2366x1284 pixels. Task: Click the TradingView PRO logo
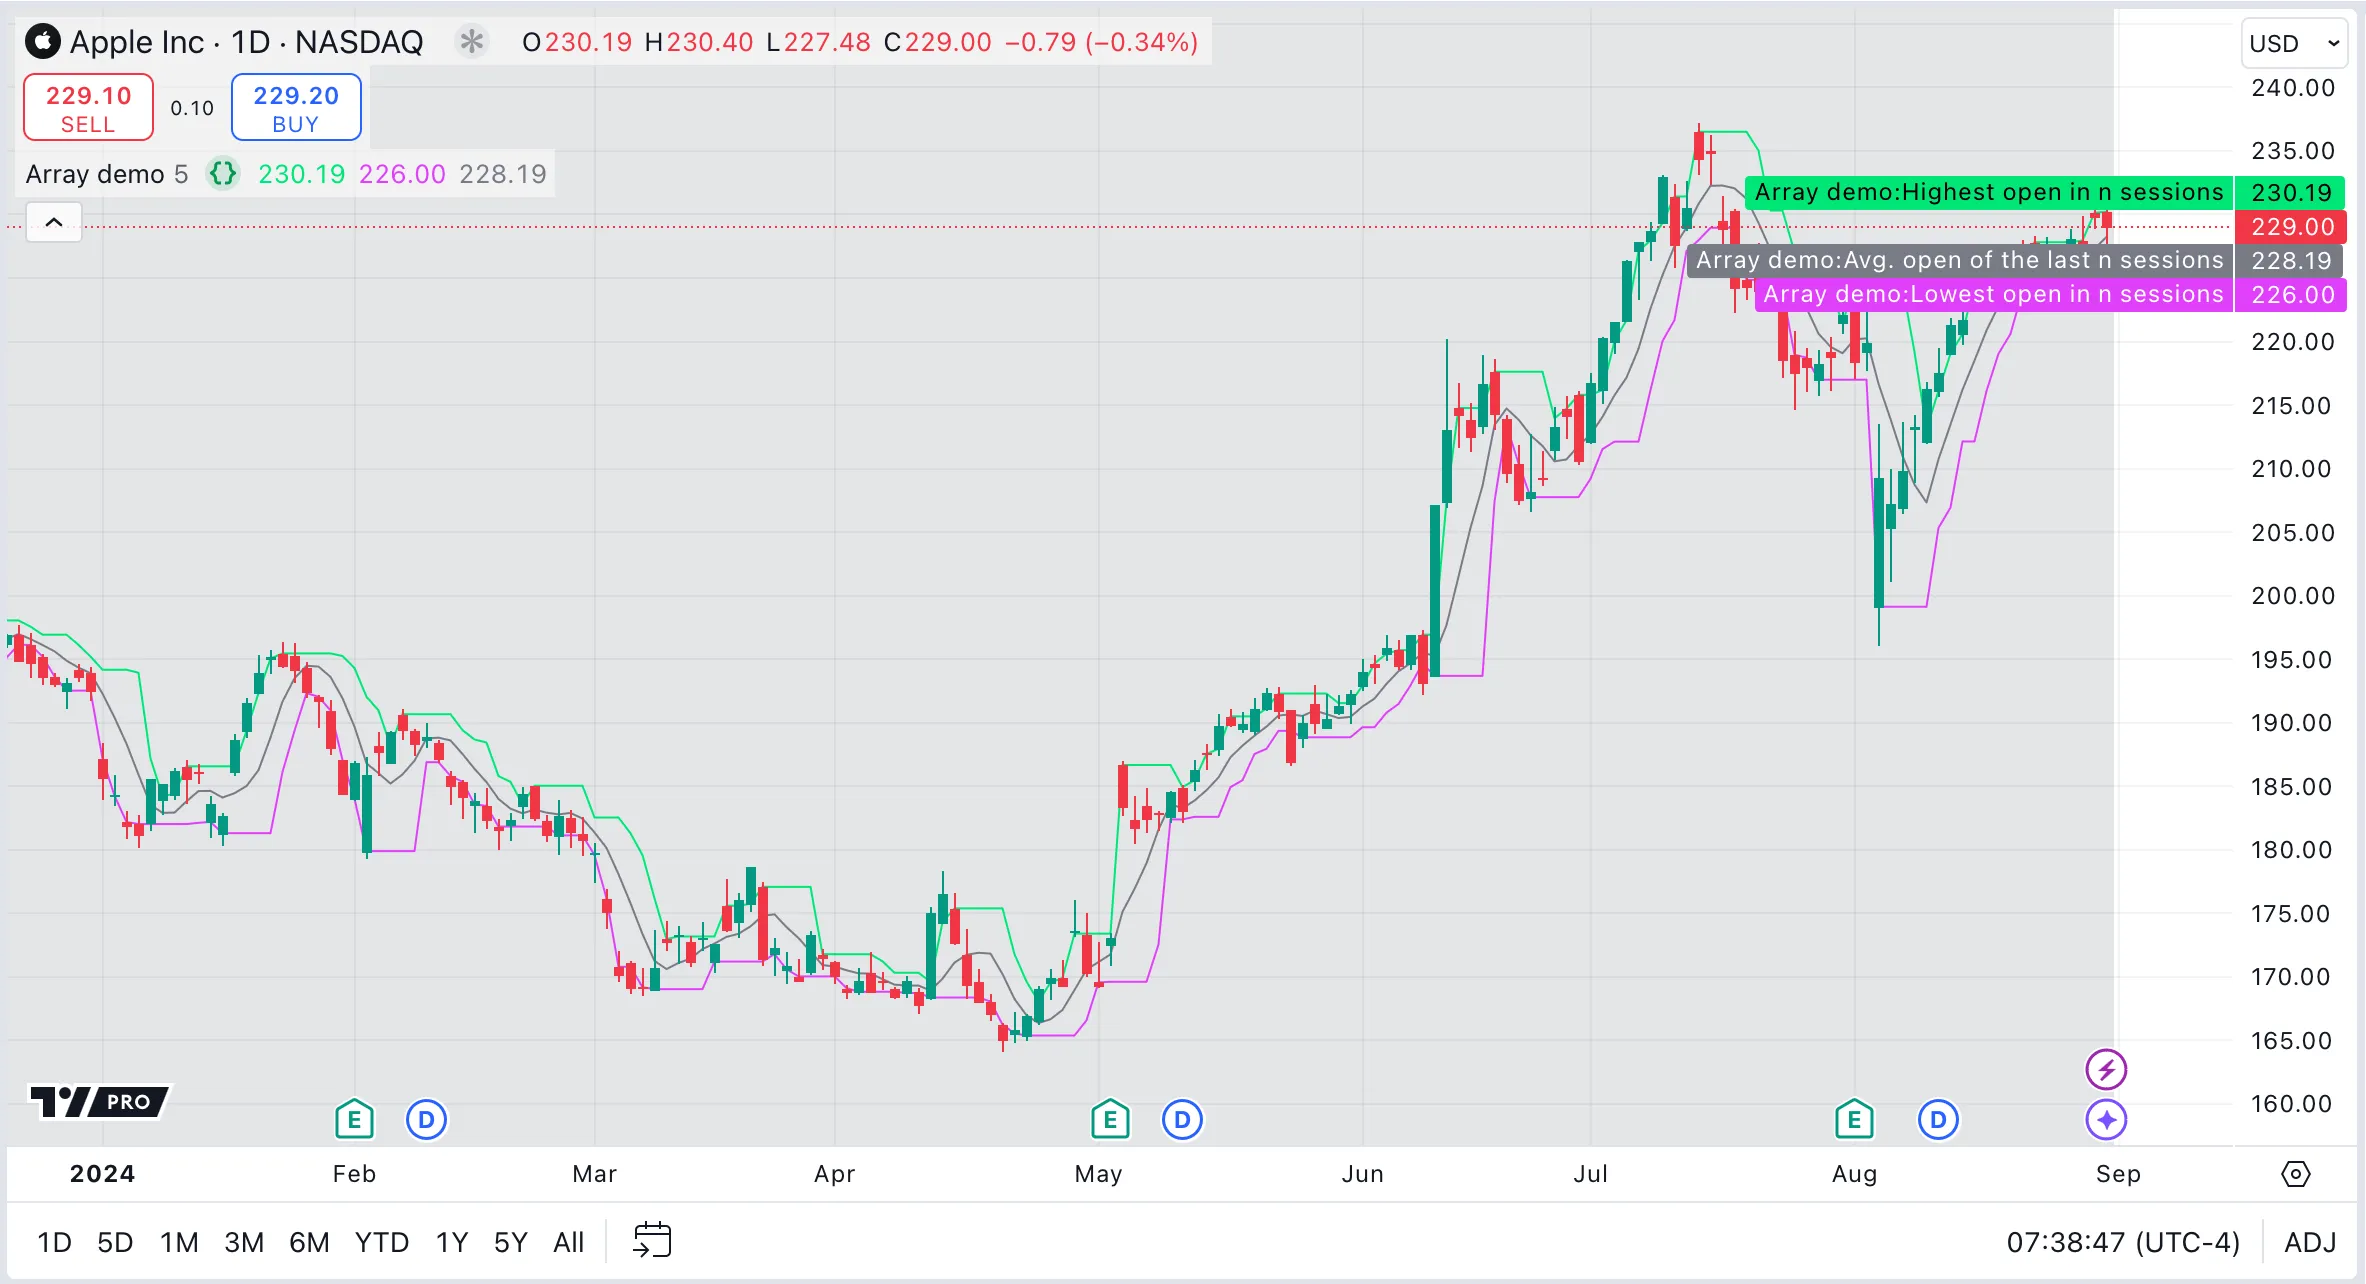click(100, 1101)
